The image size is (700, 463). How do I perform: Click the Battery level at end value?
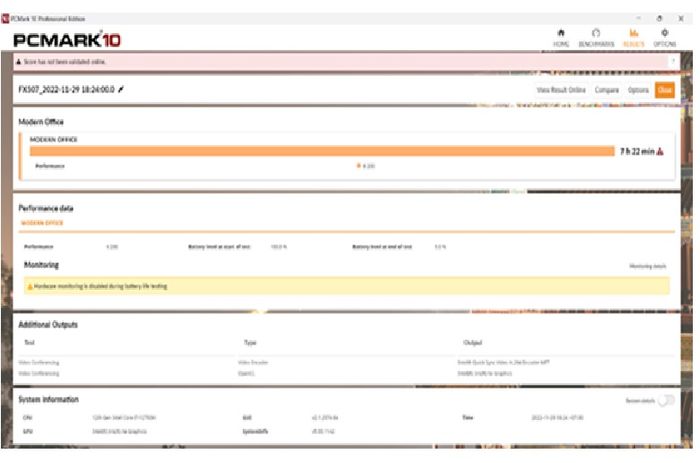tap(440, 246)
